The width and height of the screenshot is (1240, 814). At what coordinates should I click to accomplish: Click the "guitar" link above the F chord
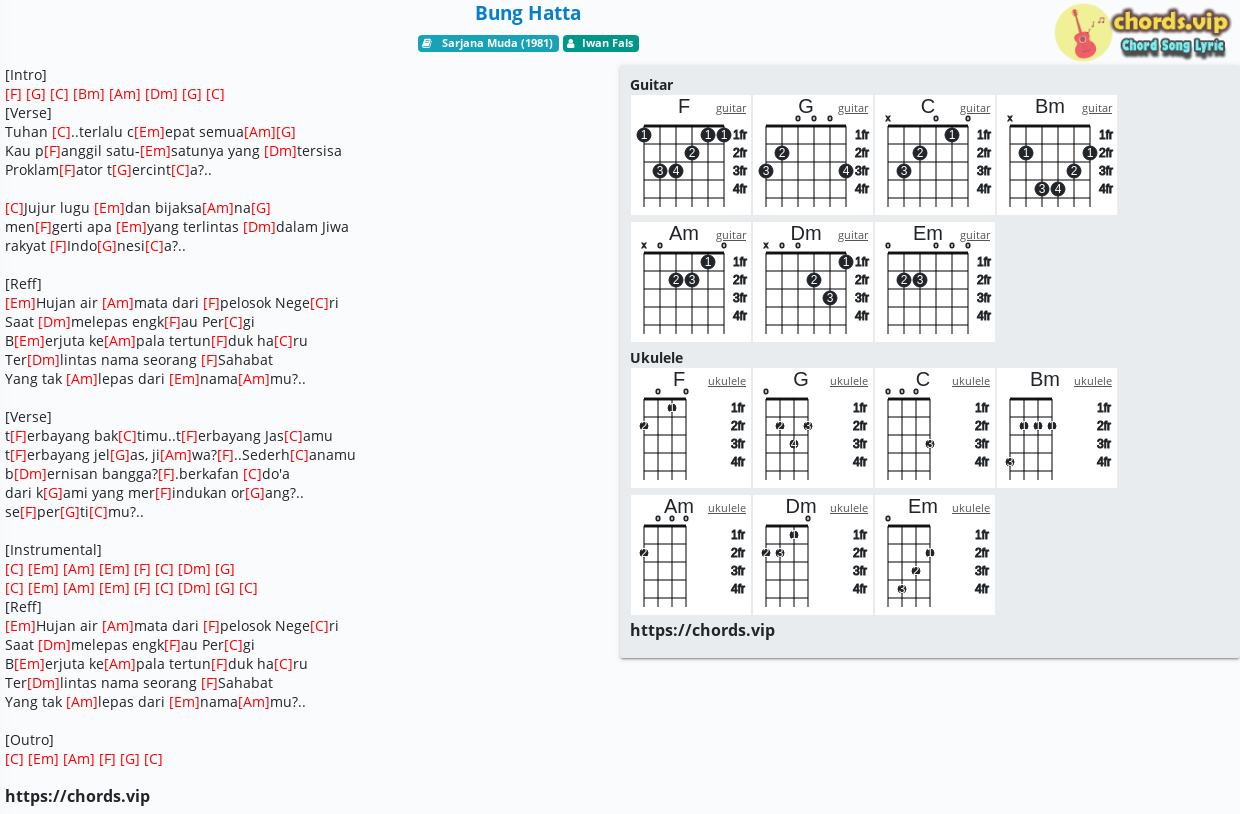coord(731,108)
